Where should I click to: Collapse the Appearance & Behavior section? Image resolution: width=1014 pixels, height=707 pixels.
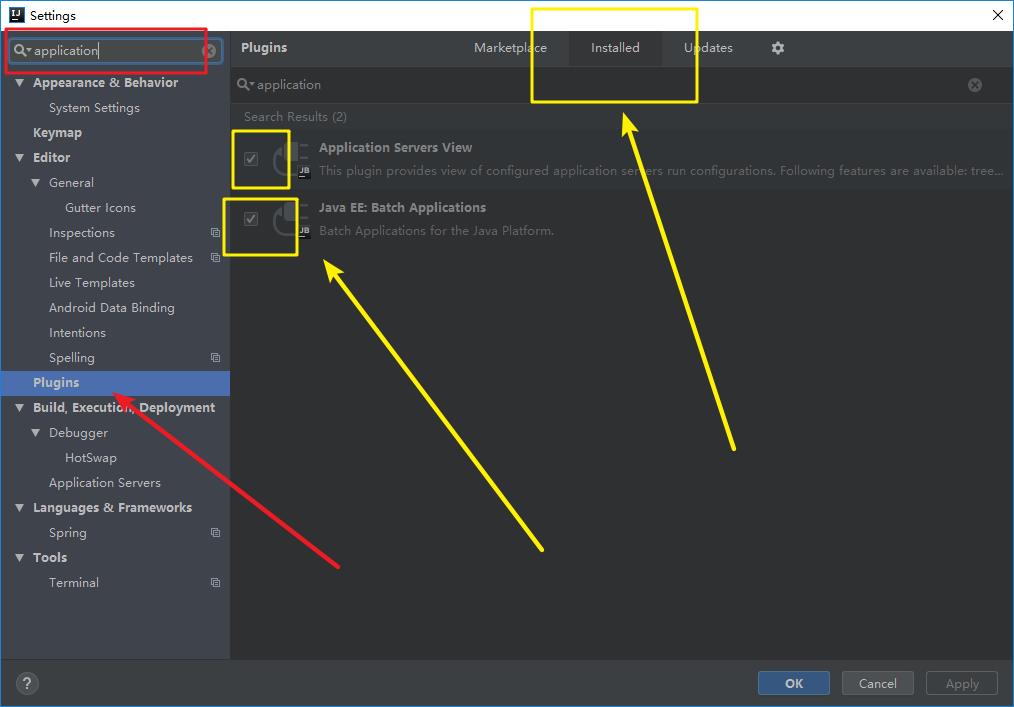[x=19, y=83]
